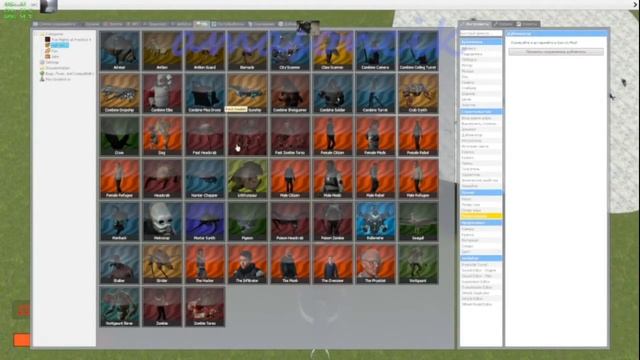The width and height of the screenshot is (640, 360).
Task: Spawn the Dog NPC
Action: coord(162,136)
